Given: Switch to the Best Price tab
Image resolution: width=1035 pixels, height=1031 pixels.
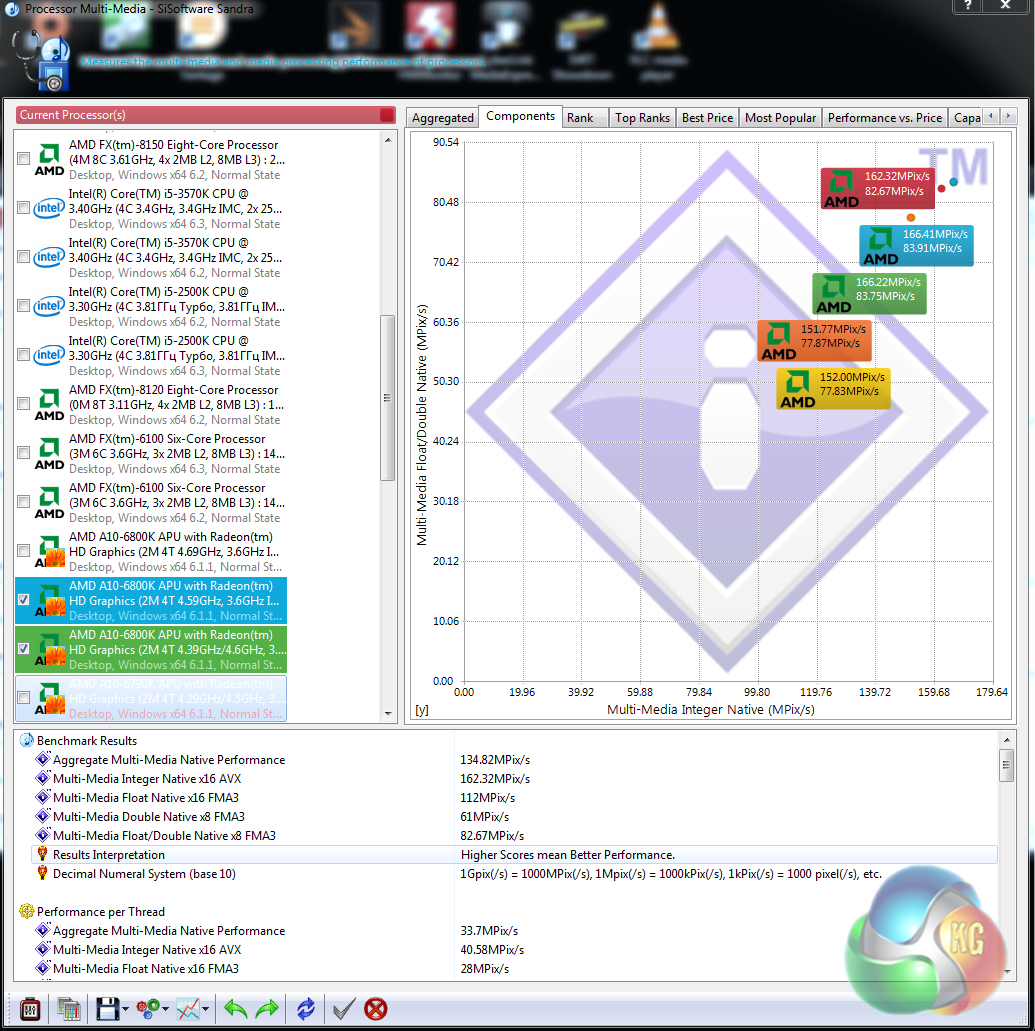Looking at the screenshot, I should pyautogui.click(x=707, y=117).
